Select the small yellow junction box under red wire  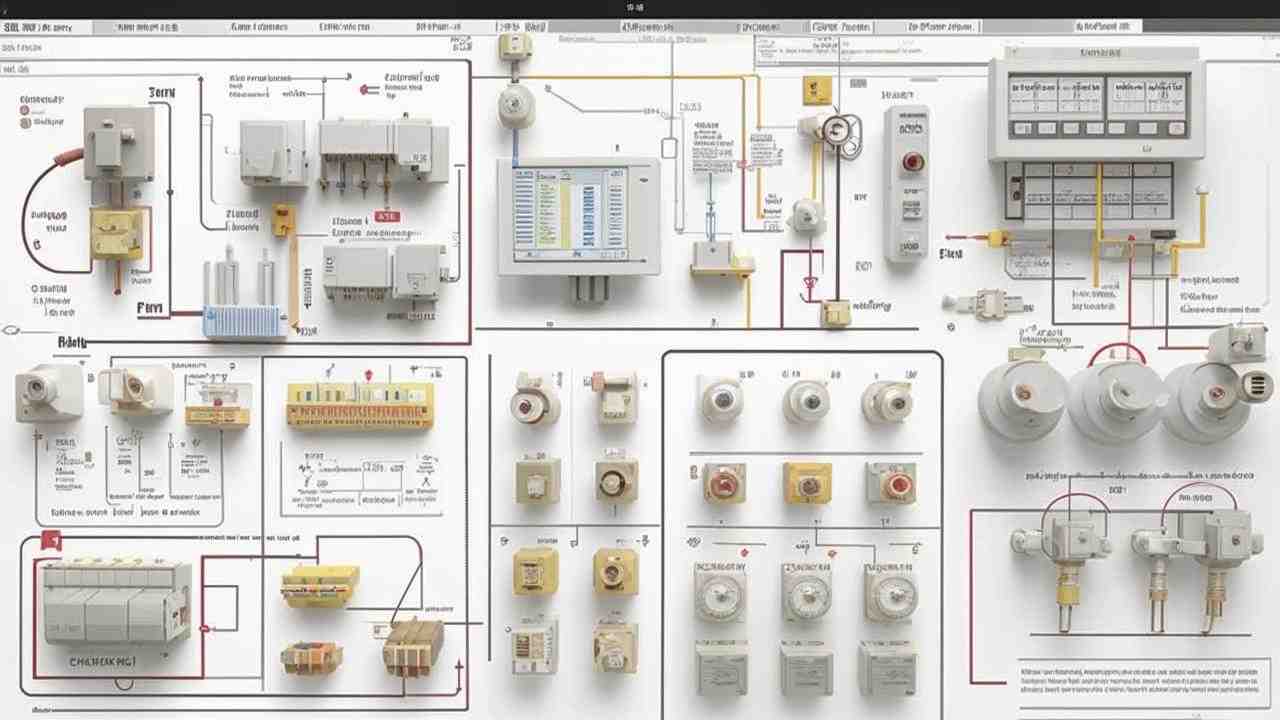[x=835, y=314]
